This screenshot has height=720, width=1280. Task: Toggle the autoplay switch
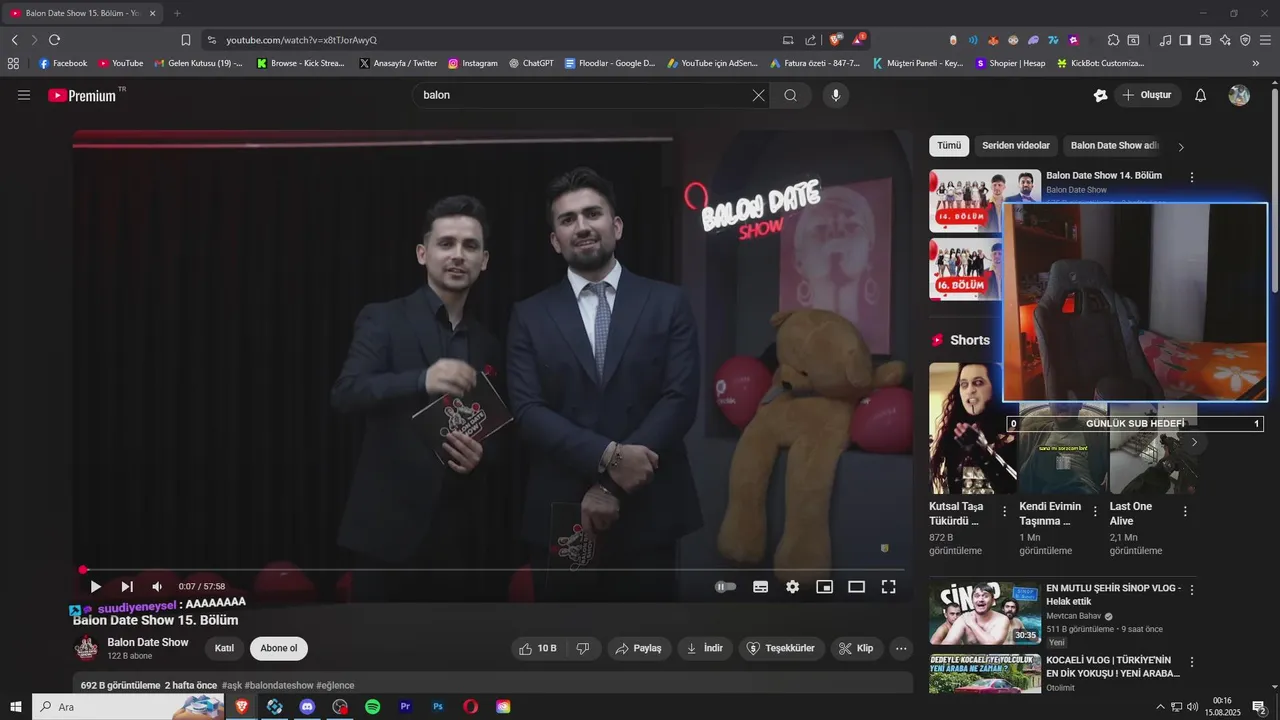(726, 587)
